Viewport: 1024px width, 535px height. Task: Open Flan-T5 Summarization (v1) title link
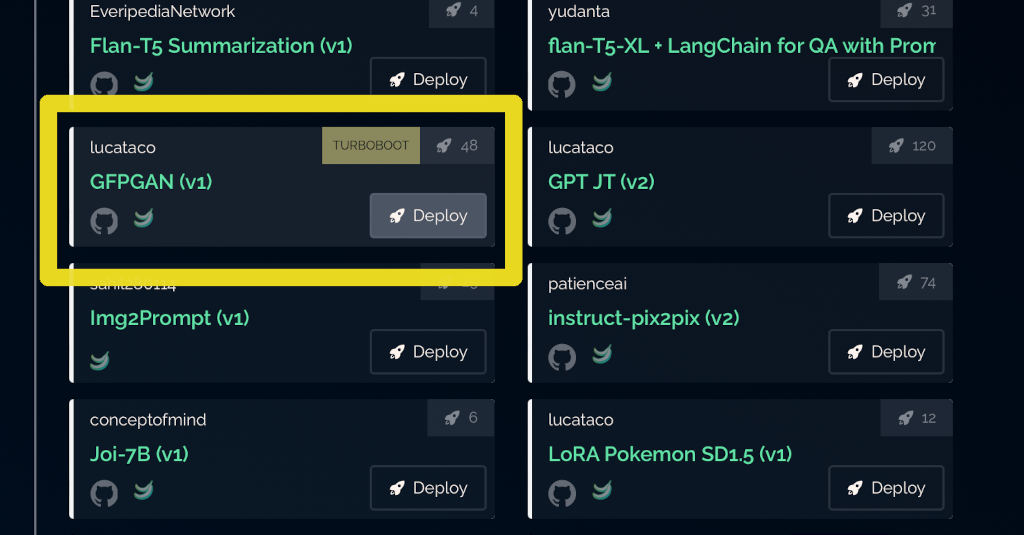[x=220, y=46]
